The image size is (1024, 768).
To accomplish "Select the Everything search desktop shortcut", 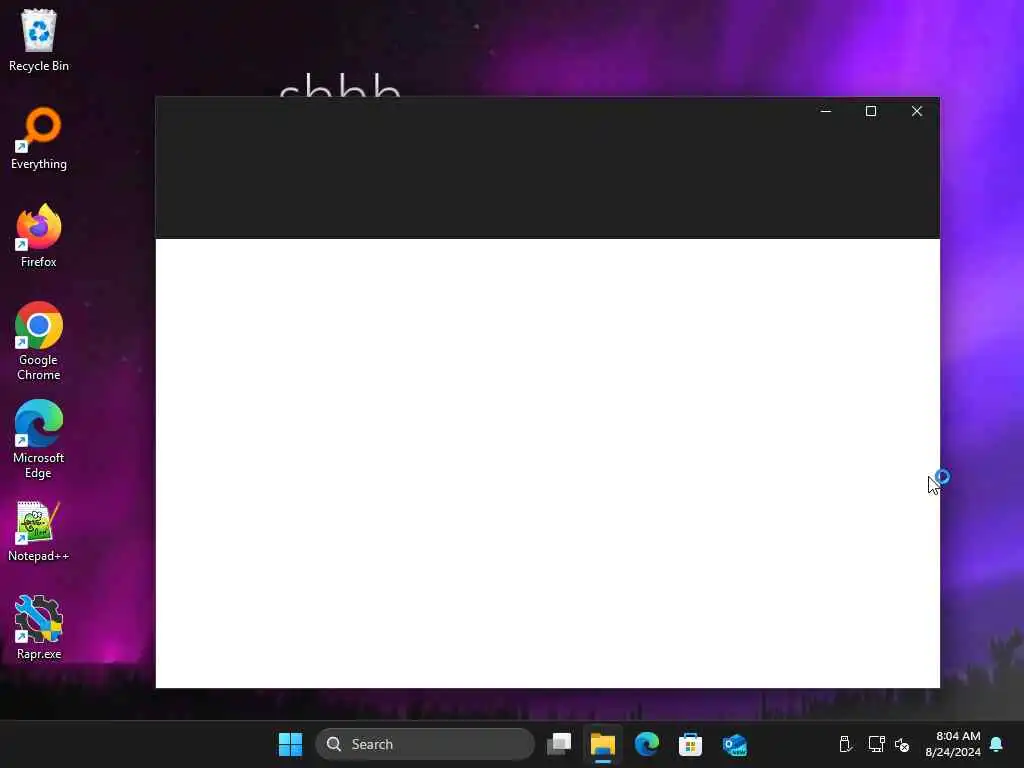I will [x=39, y=138].
